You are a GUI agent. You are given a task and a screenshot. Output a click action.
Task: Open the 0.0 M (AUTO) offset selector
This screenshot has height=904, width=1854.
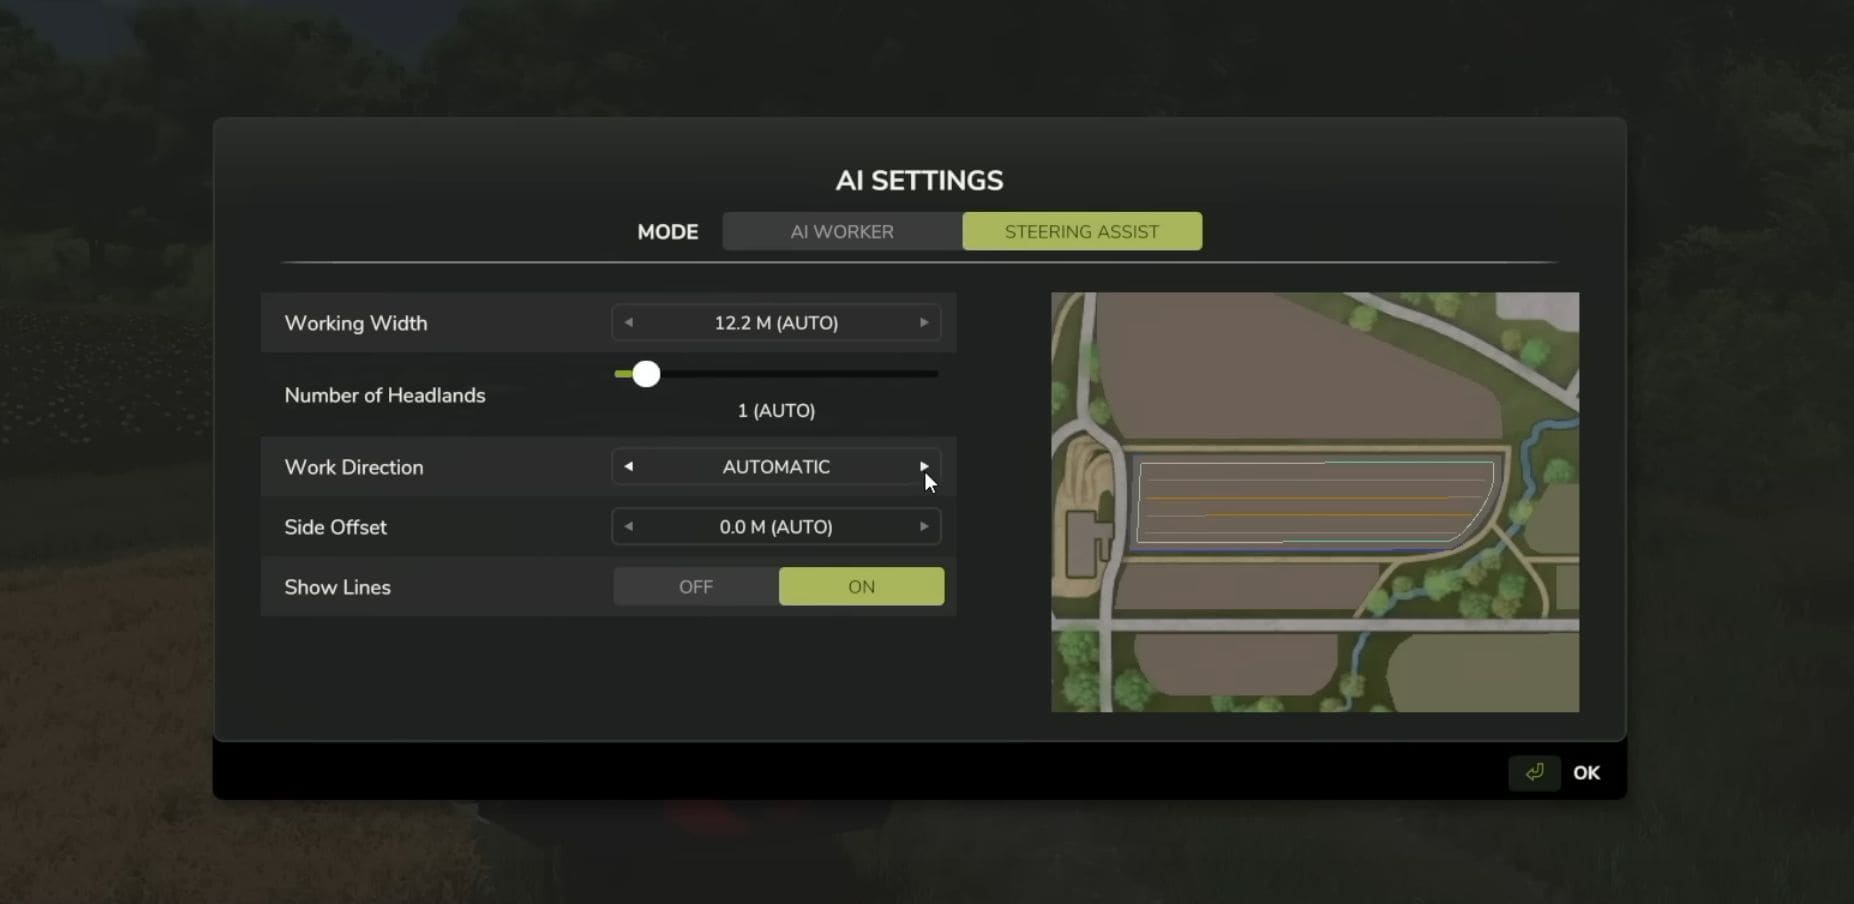[776, 527]
